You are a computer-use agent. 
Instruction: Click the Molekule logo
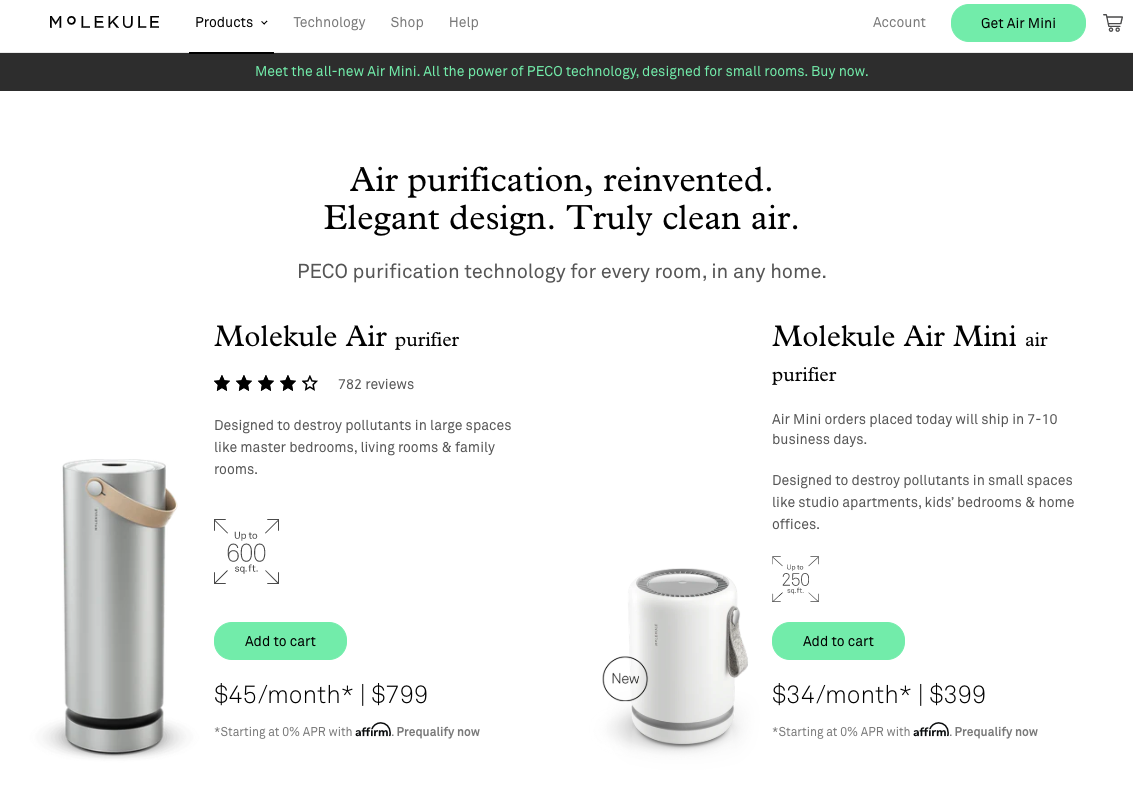pyautogui.click(x=103, y=22)
